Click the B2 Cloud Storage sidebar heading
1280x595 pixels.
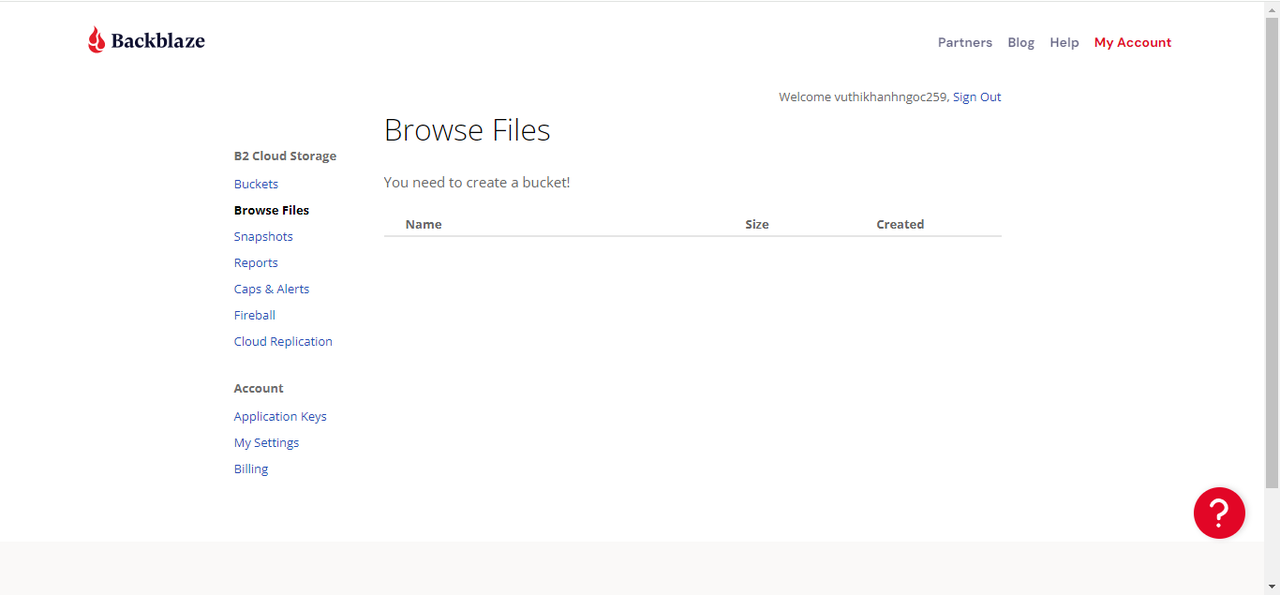(x=285, y=156)
